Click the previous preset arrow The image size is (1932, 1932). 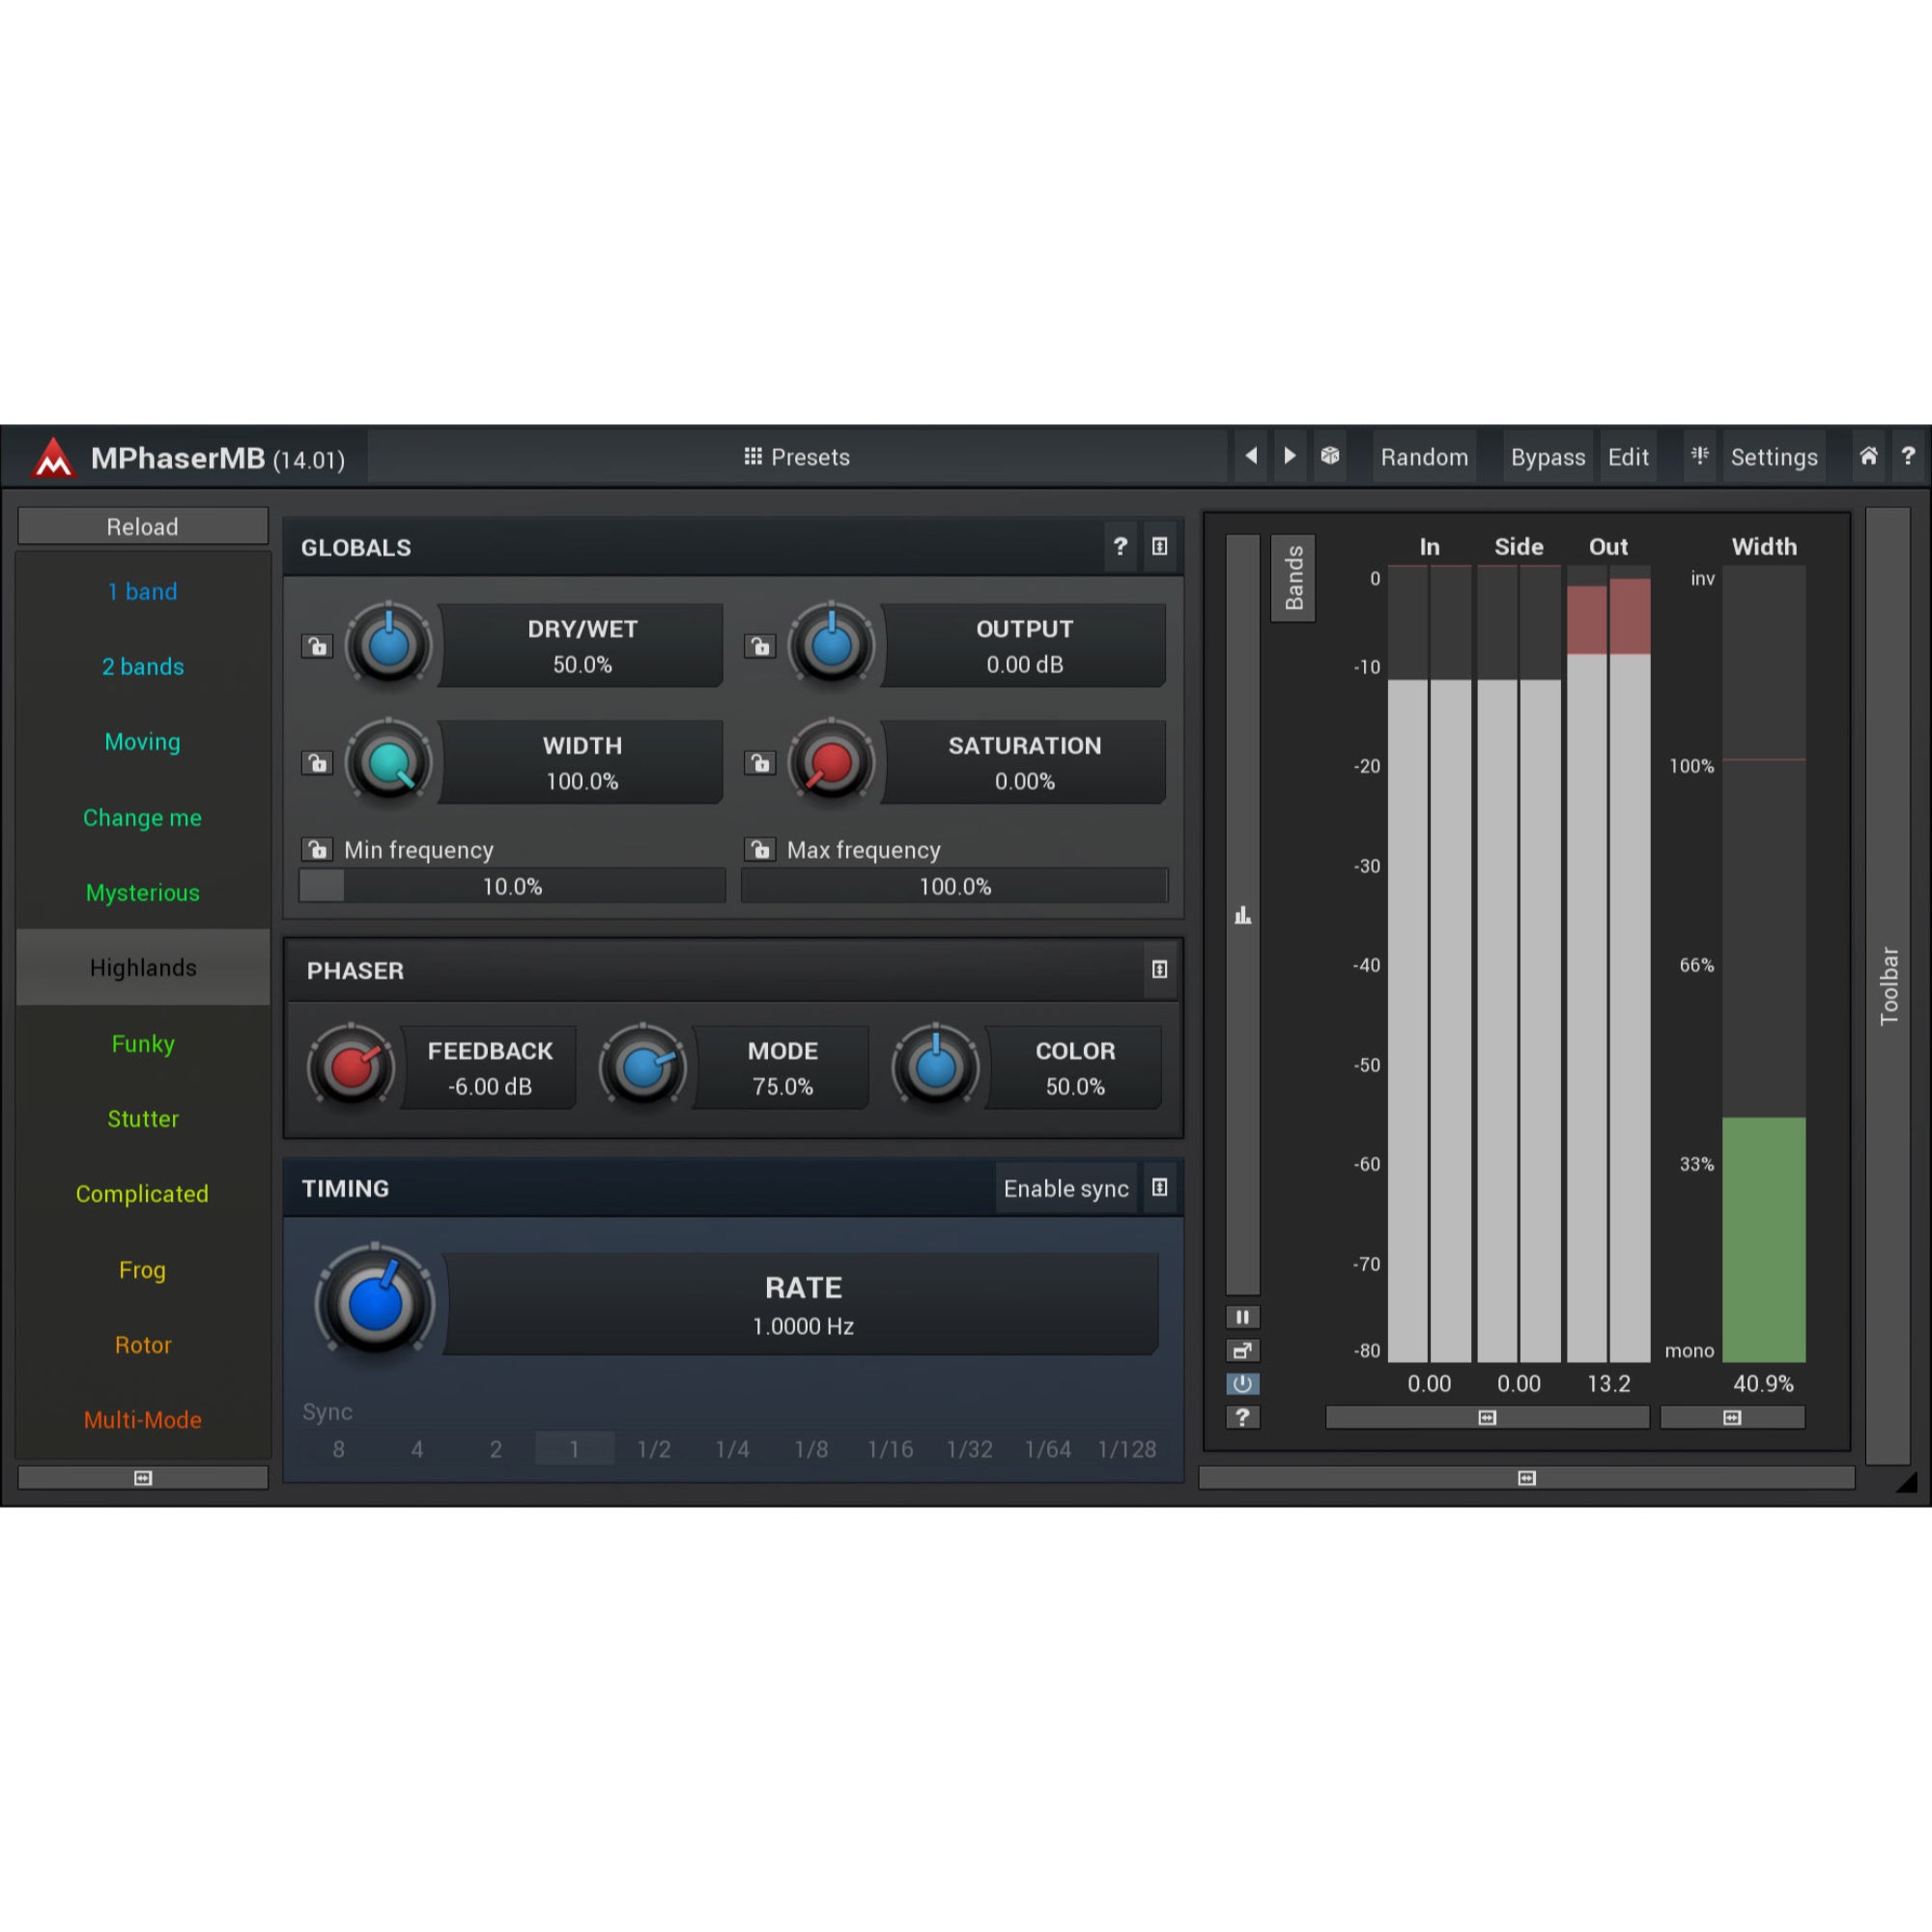pos(1250,456)
